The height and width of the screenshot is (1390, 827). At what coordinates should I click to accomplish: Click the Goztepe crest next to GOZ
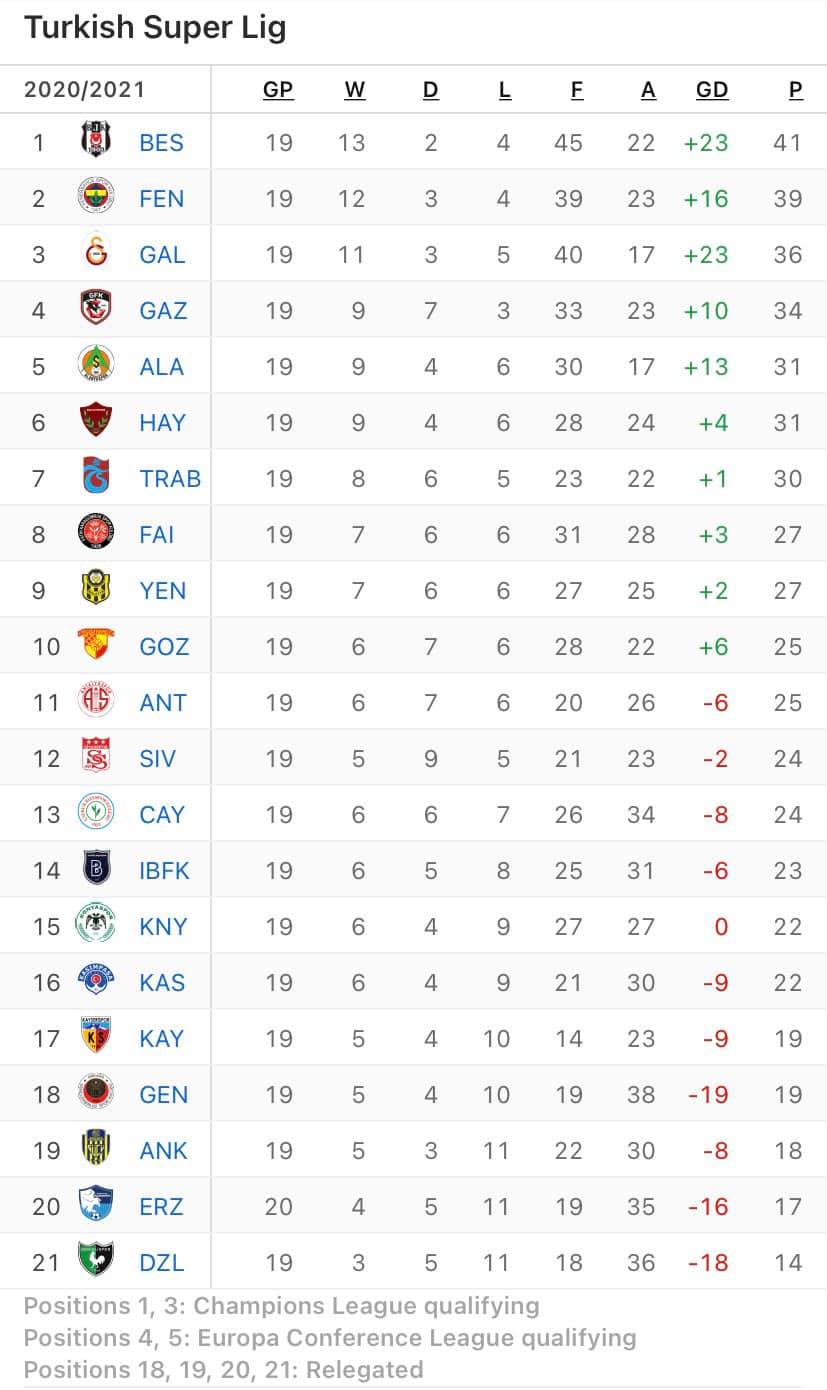tap(97, 646)
